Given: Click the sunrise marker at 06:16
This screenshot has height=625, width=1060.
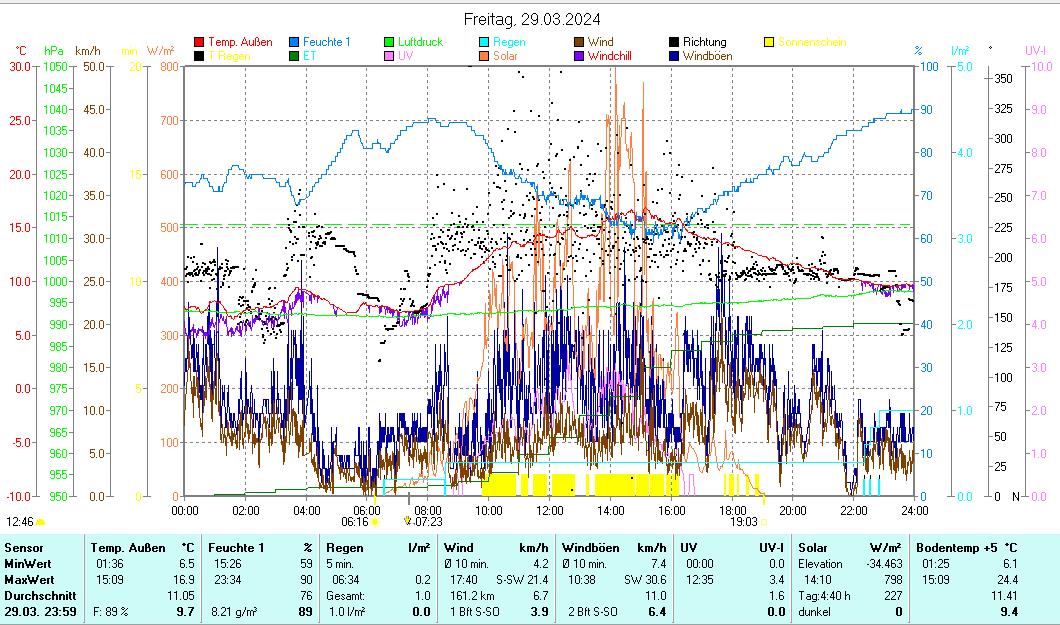Looking at the screenshot, I should pyautogui.click(x=375, y=521).
